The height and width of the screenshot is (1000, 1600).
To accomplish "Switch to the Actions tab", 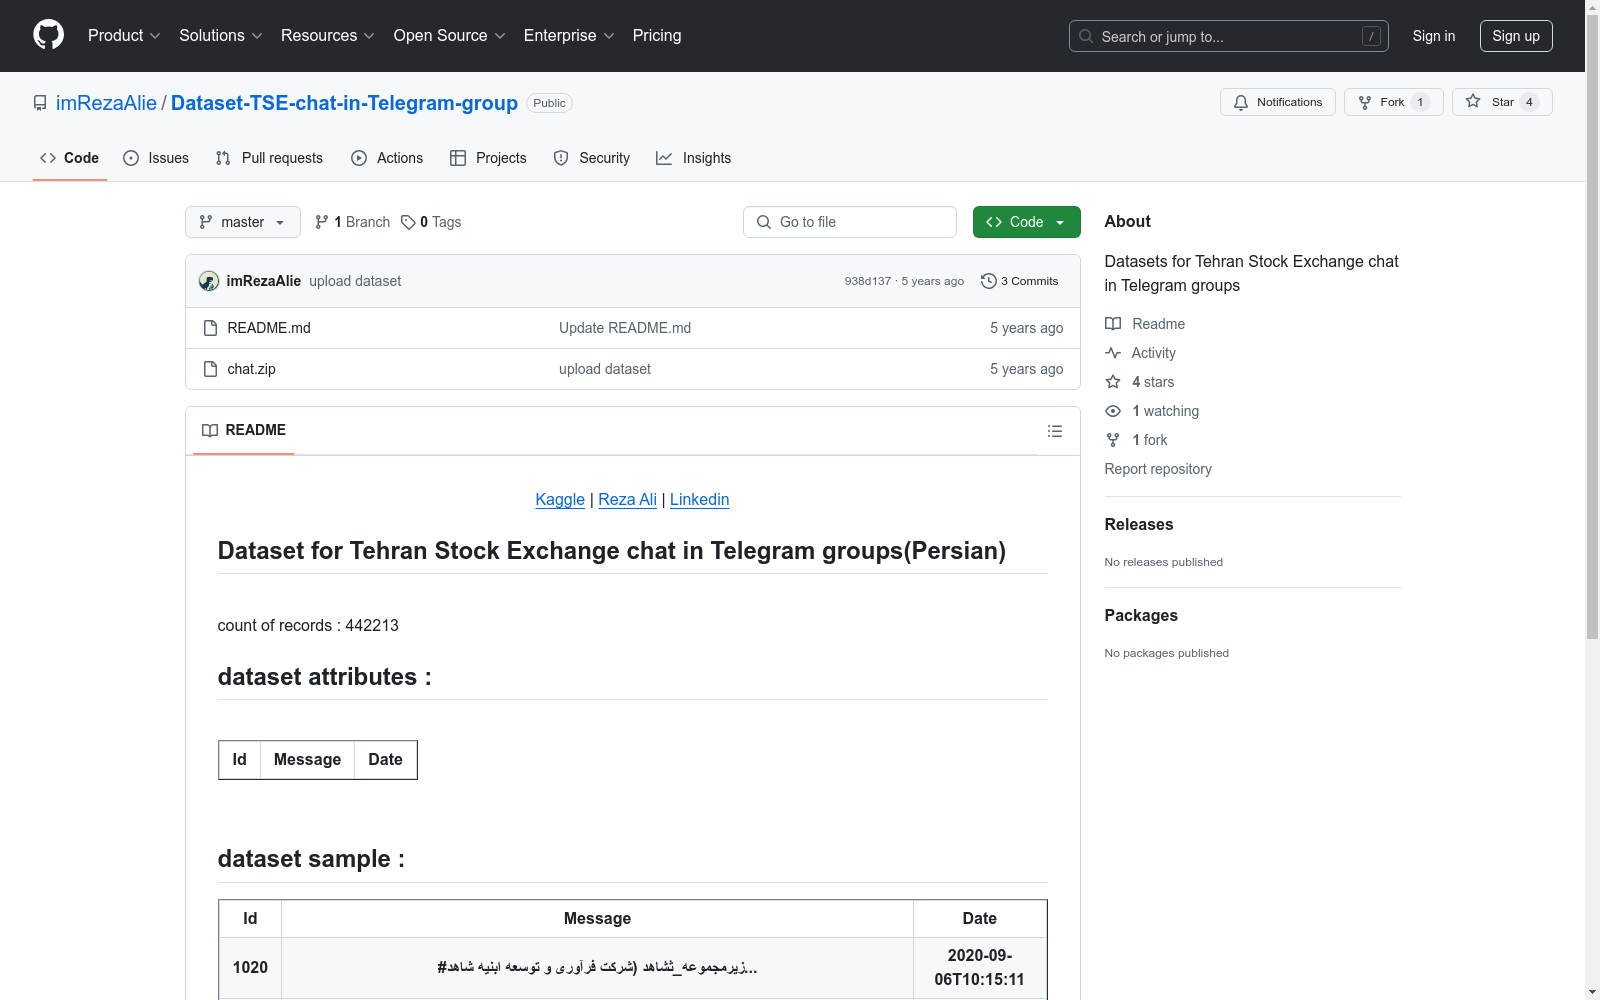I will click(x=387, y=158).
